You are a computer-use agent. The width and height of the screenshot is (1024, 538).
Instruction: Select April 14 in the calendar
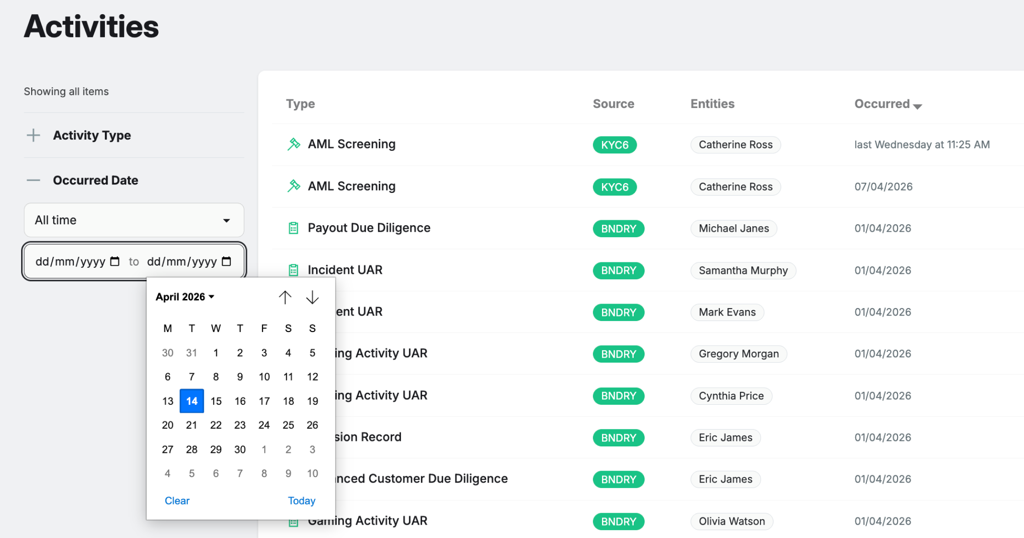pos(191,401)
